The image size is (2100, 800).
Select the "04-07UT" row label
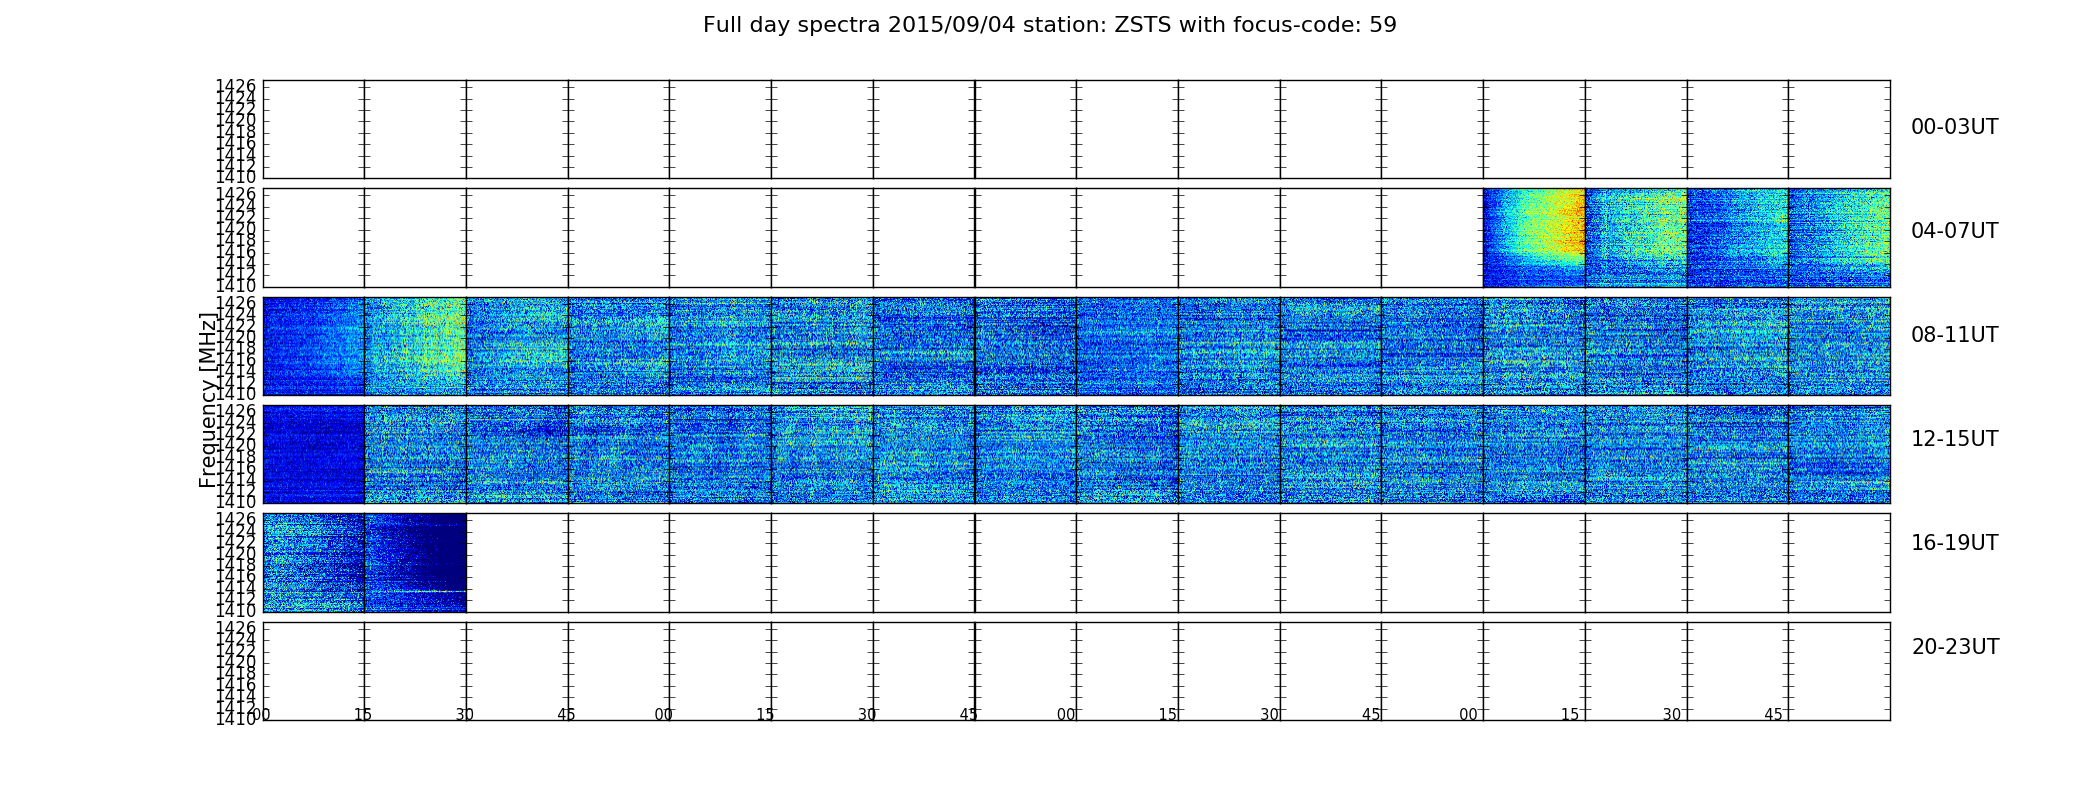(x=1954, y=231)
